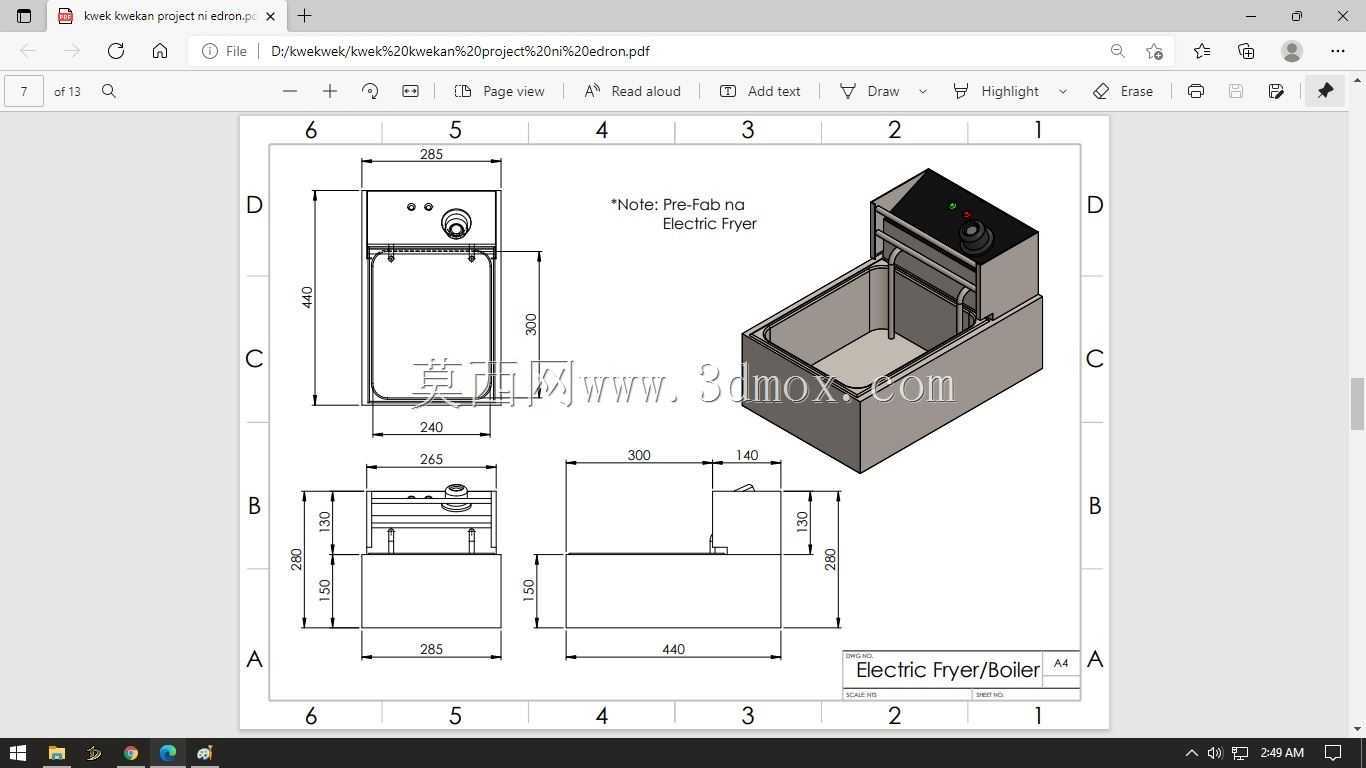Go forward to the next page

coord(71,51)
